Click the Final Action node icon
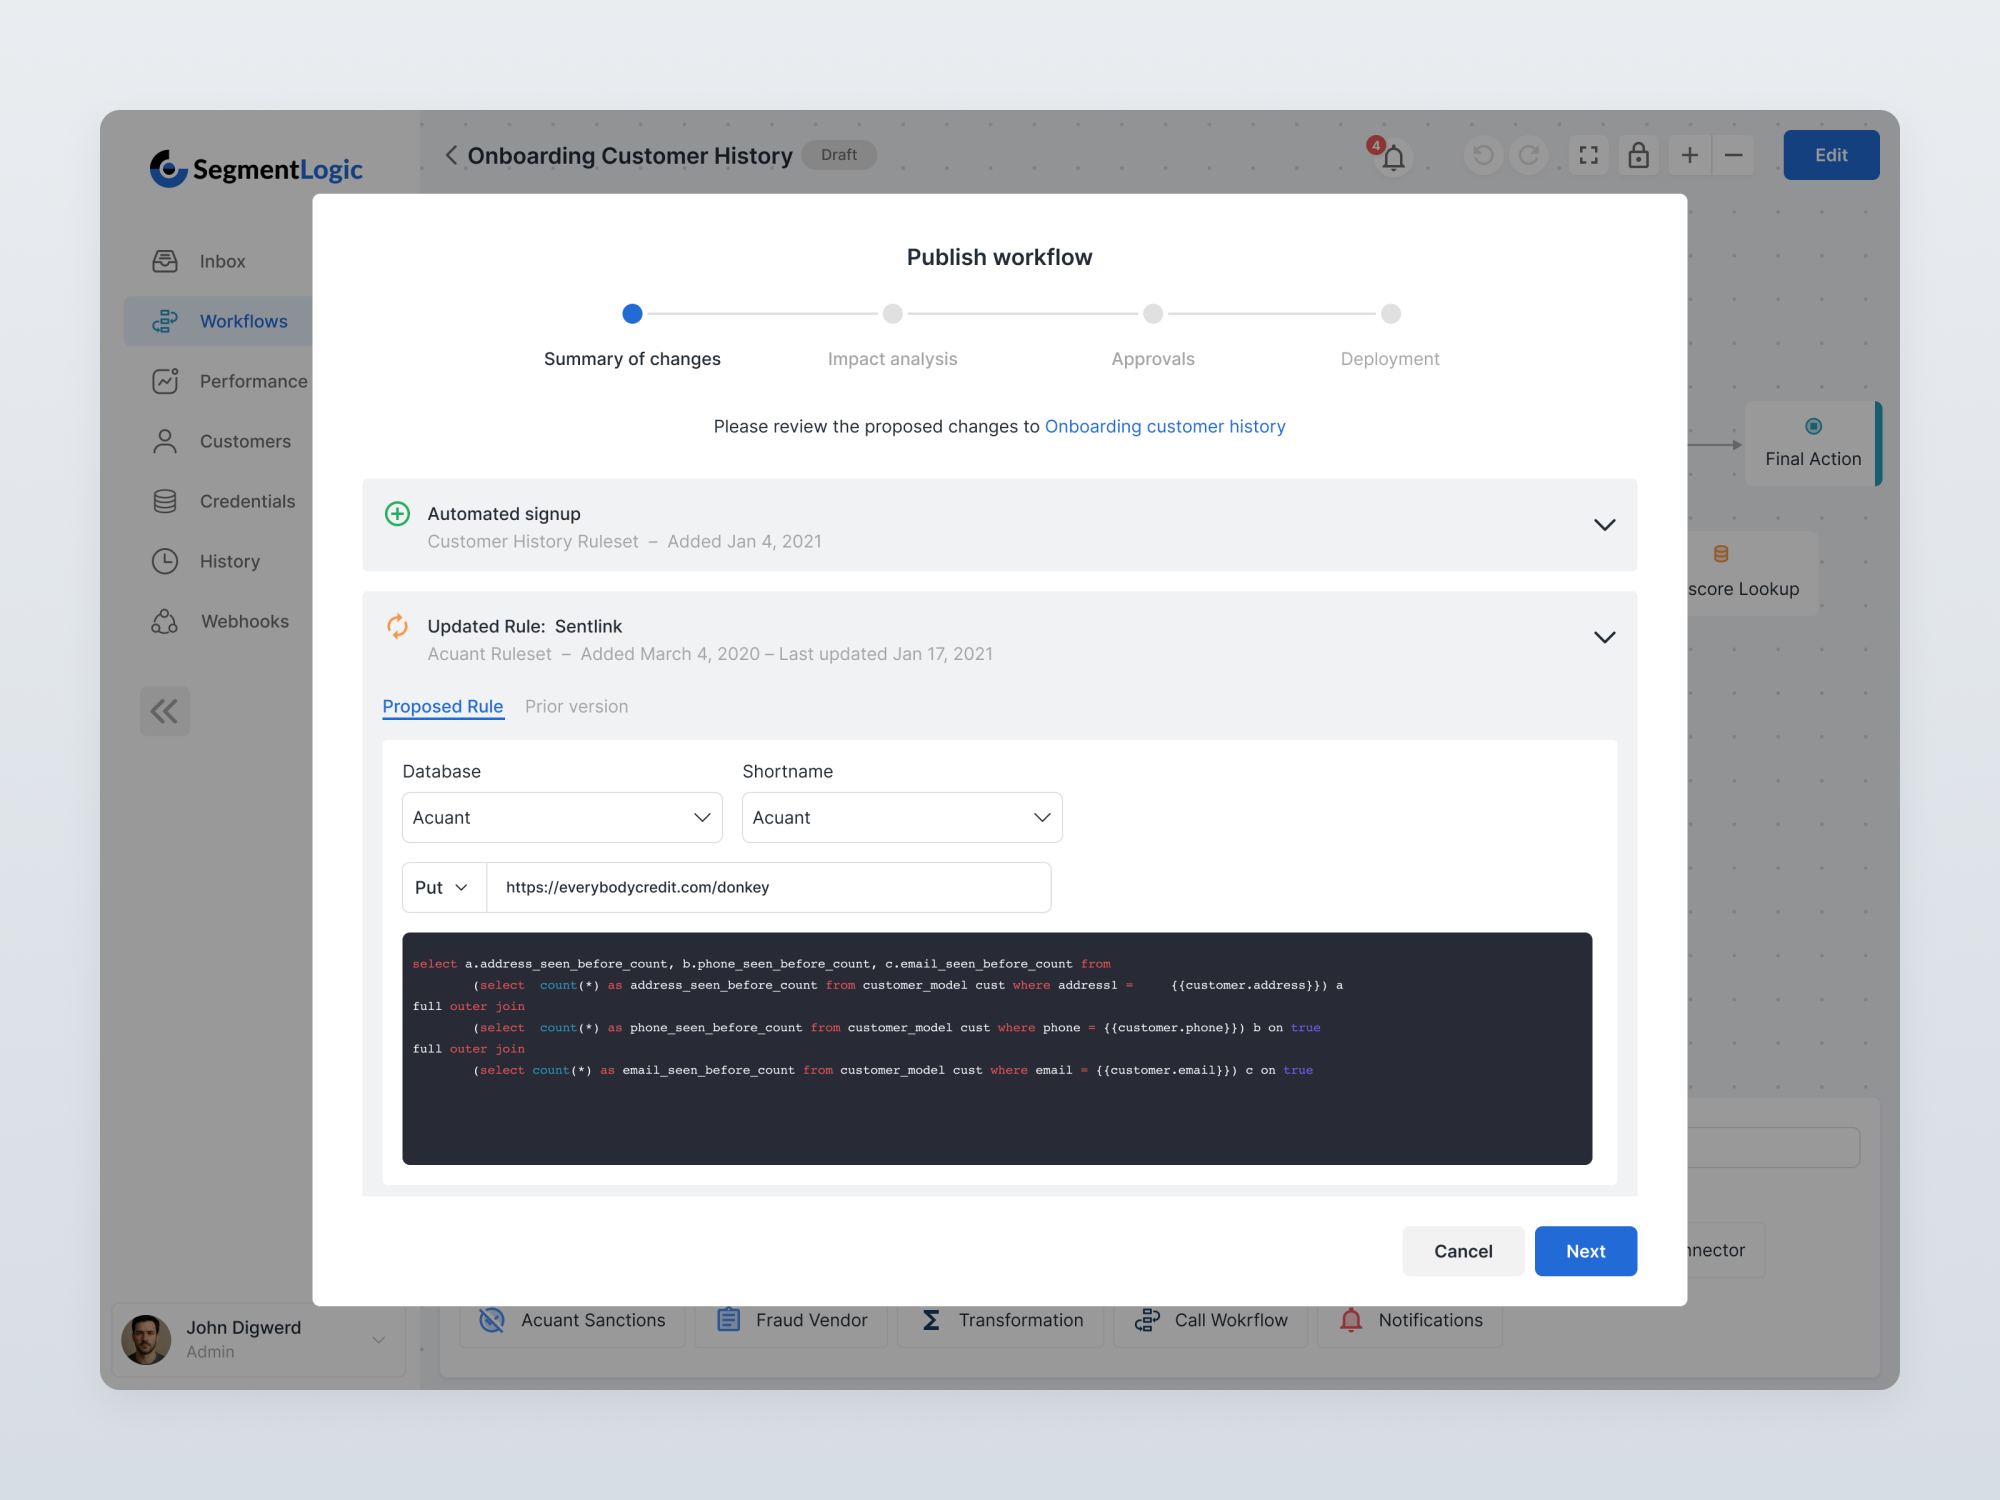This screenshot has width=2000, height=1500. 1813,426
